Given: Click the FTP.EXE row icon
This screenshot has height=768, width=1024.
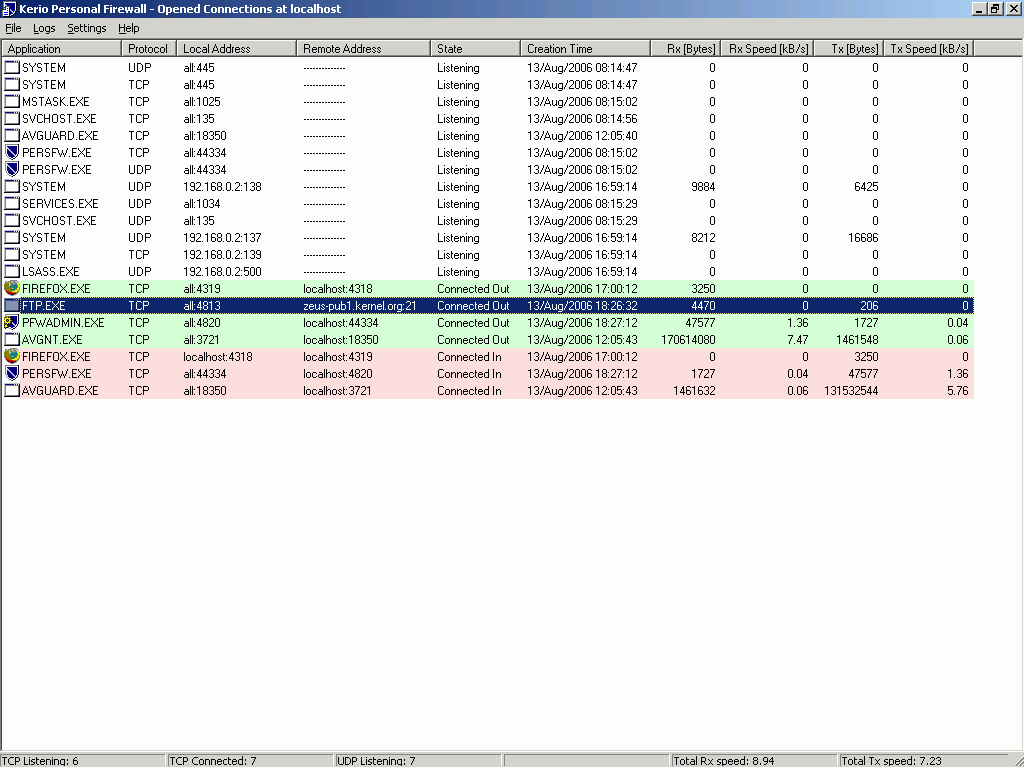Looking at the screenshot, I should click(x=12, y=305).
